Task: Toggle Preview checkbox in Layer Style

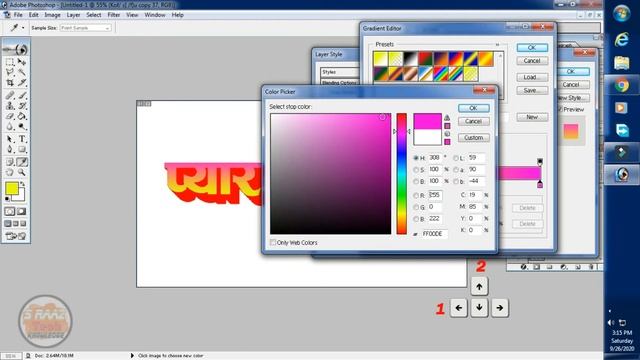Action: tap(560, 109)
